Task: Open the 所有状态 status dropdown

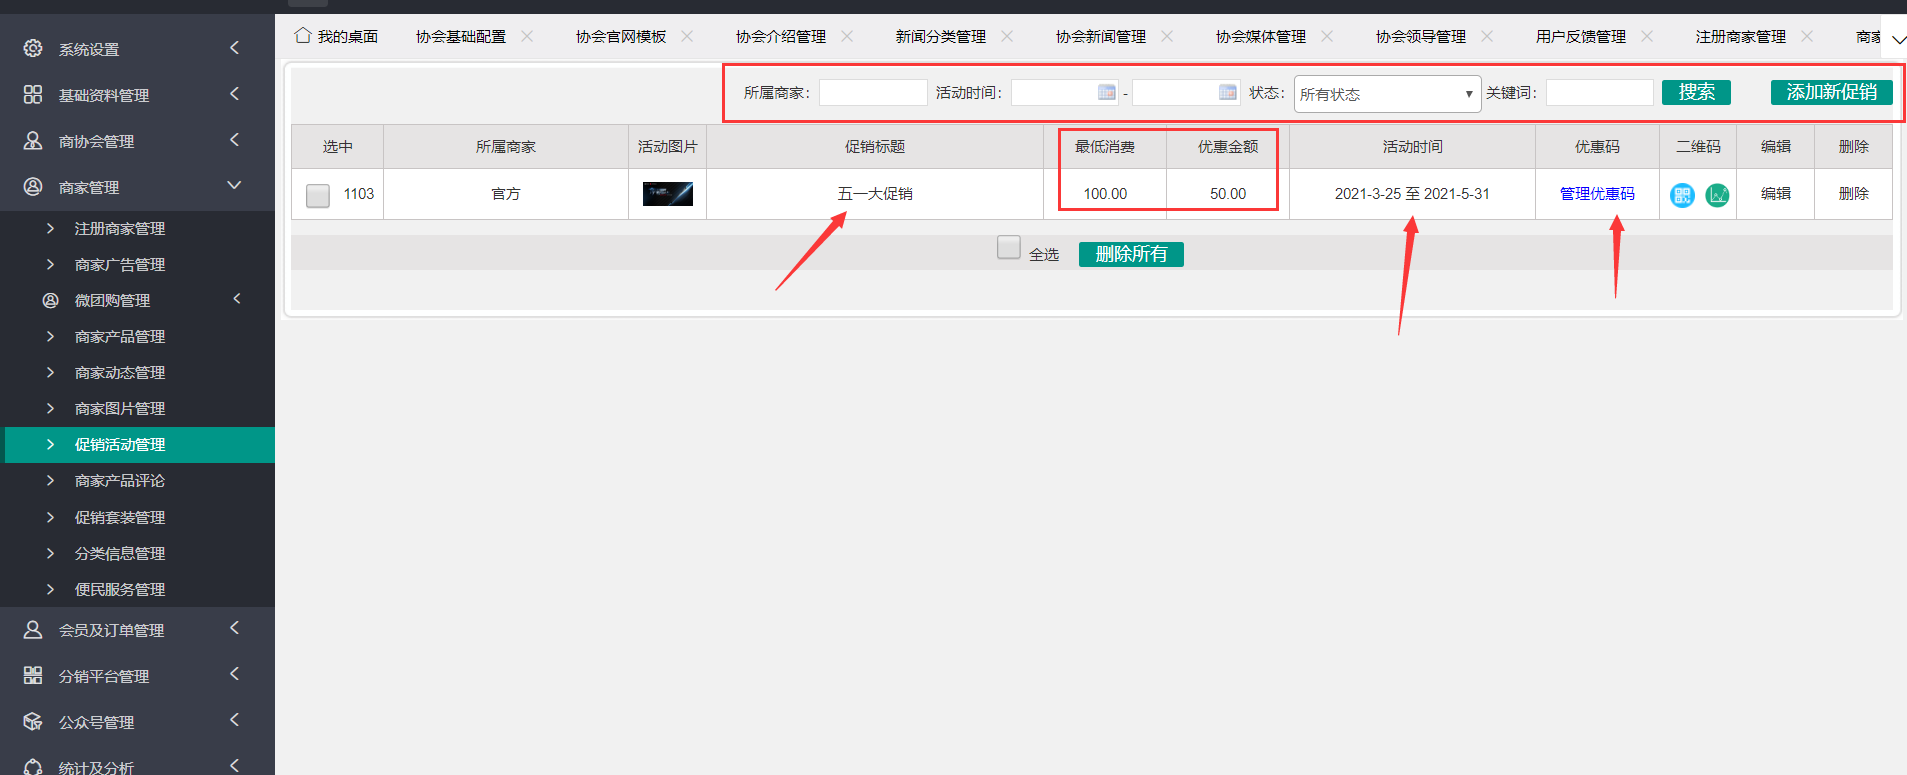Action: pyautogui.click(x=1386, y=94)
